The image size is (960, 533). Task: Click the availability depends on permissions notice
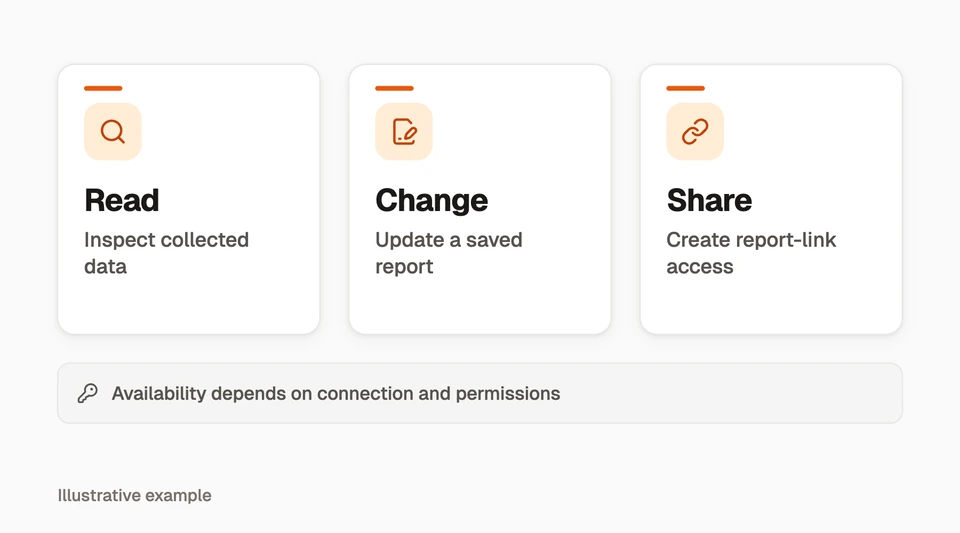point(480,393)
